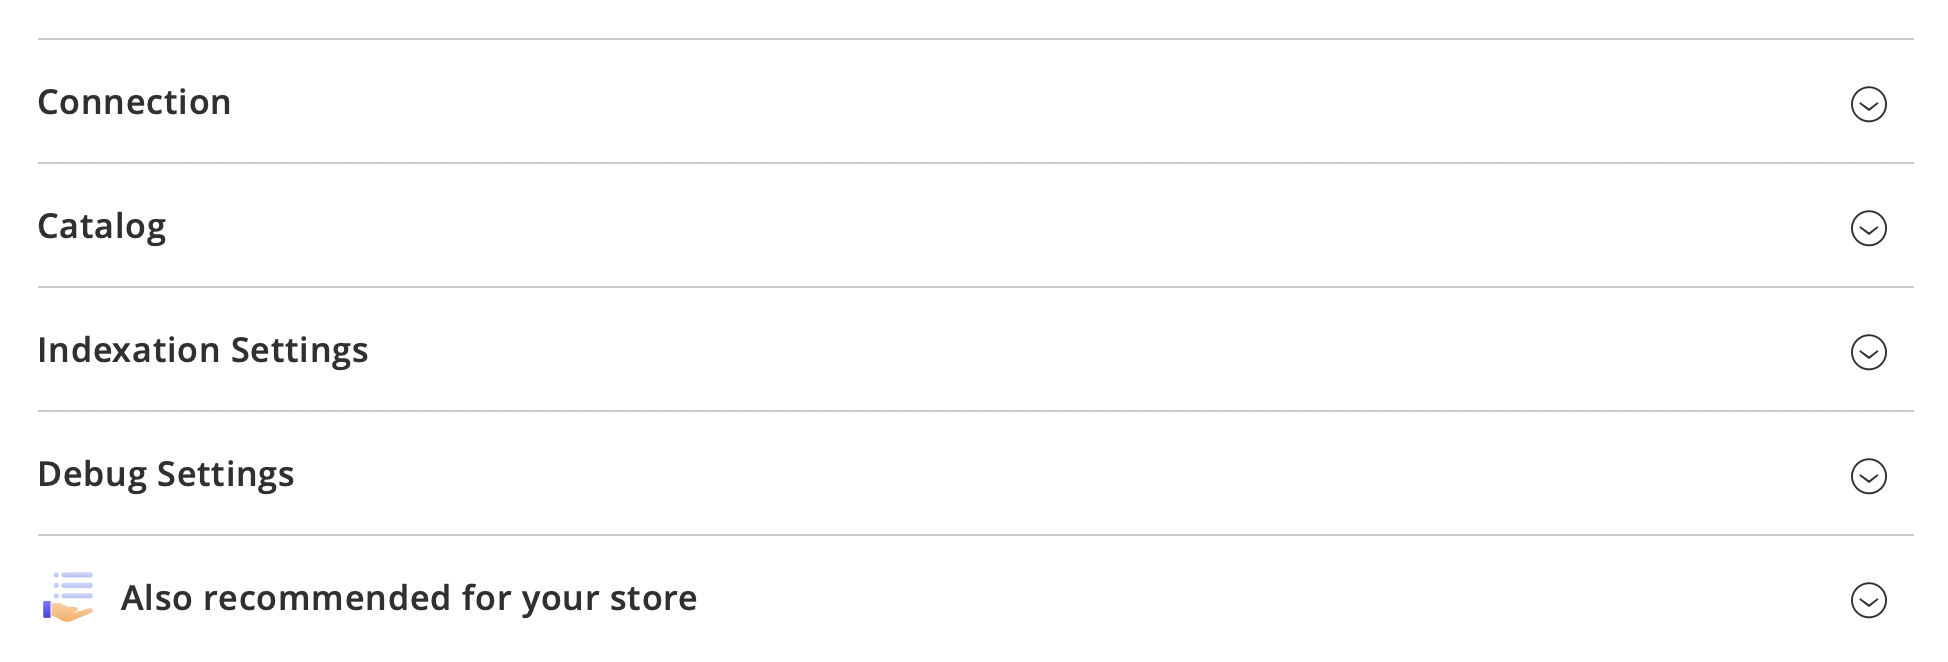Click the Connection section's circled chevron icon
This screenshot has width=1948, height=662.
1868,104
